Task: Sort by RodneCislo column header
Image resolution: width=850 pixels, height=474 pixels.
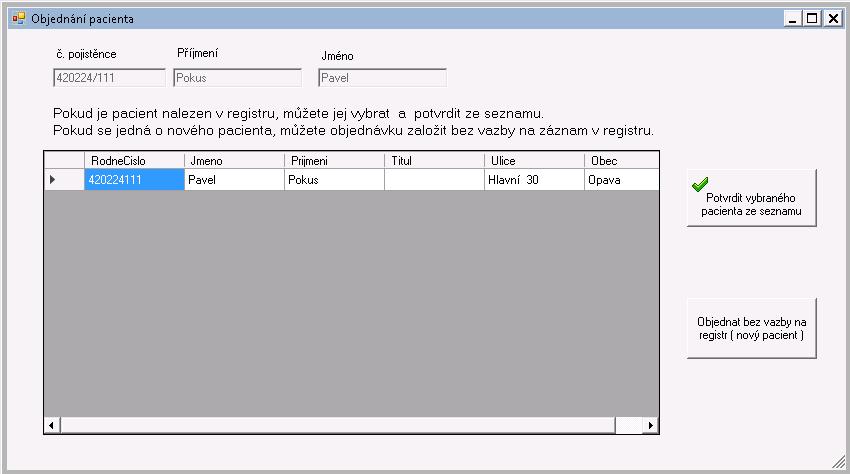Action: tap(134, 161)
